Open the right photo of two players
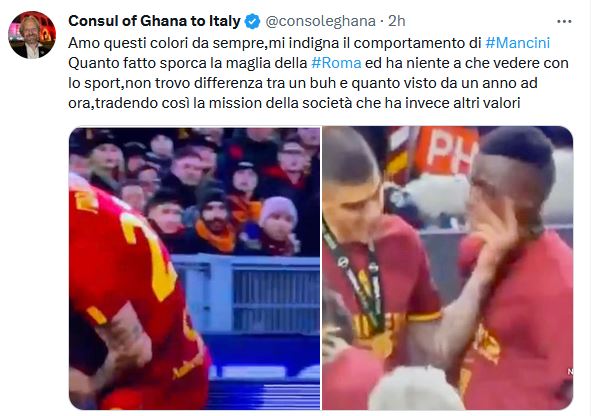 (448, 268)
